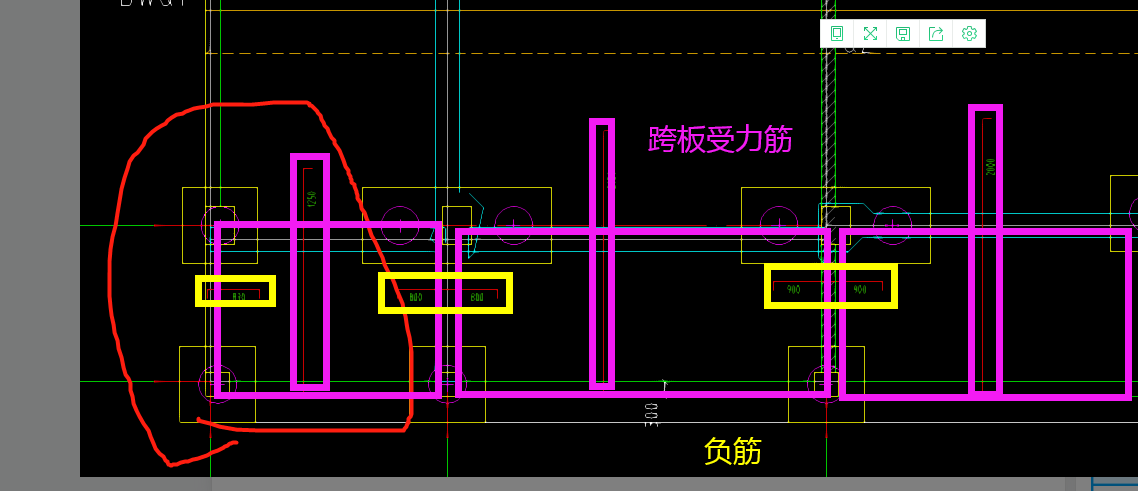Select the 2000 rebar dimension text
Image resolution: width=1138 pixels, height=491 pixels.
pos(990,168)
